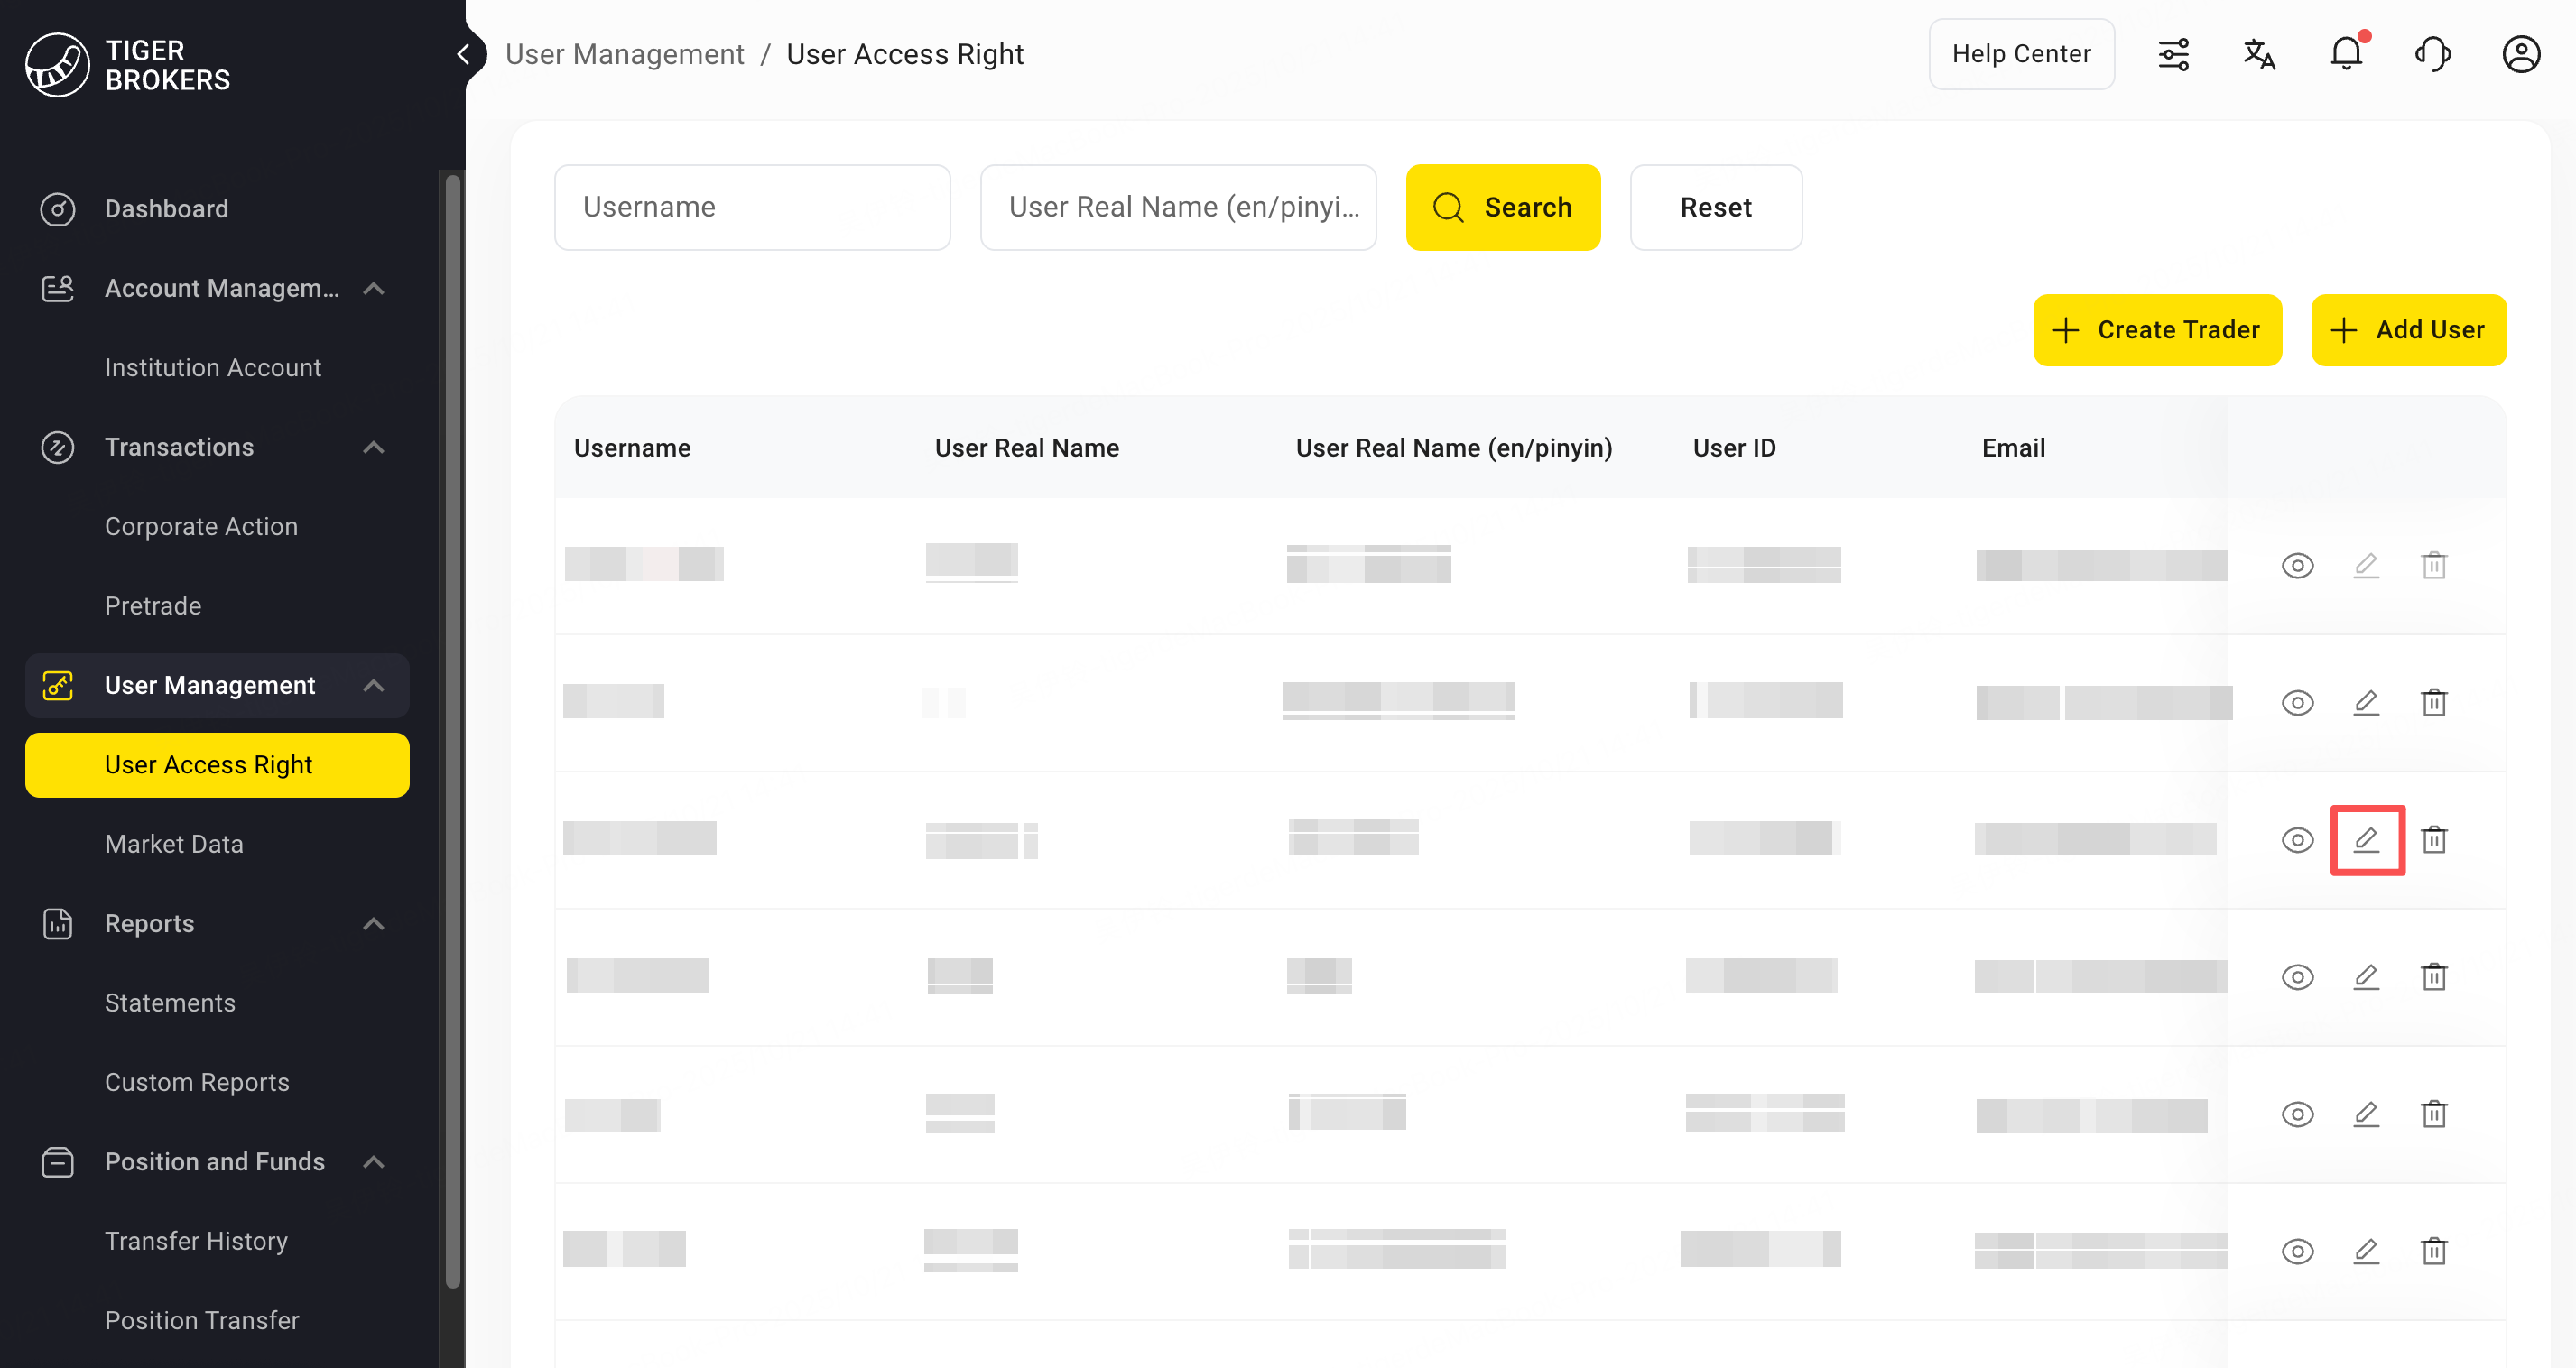Collapse the Account Management section
The height and width of the screenshot is (1368, 2576).
[x=373, y=289]
